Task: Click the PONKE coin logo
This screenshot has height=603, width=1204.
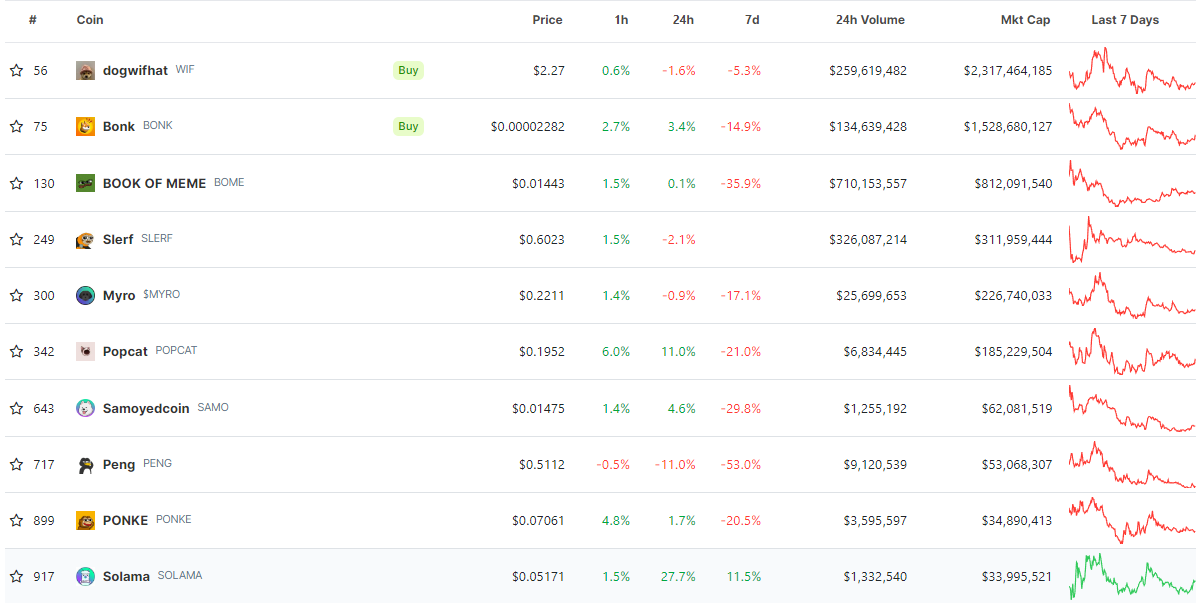Action: [x=85, y=520]
